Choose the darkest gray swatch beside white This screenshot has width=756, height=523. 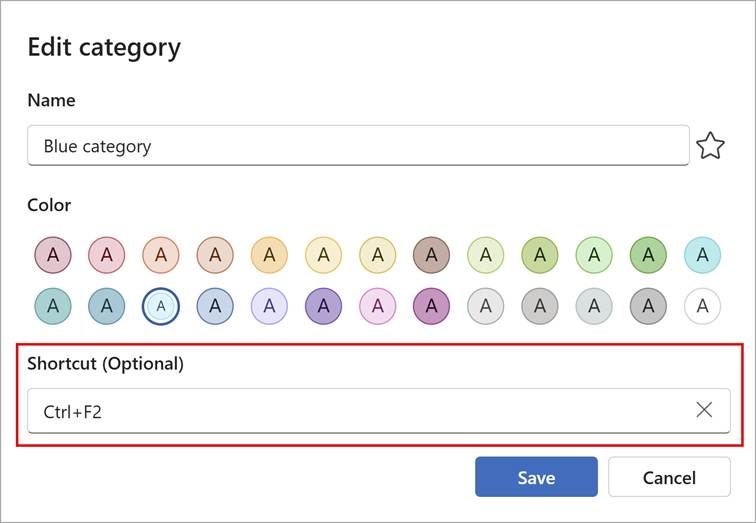pyautogui.click(x=649, y=307)
